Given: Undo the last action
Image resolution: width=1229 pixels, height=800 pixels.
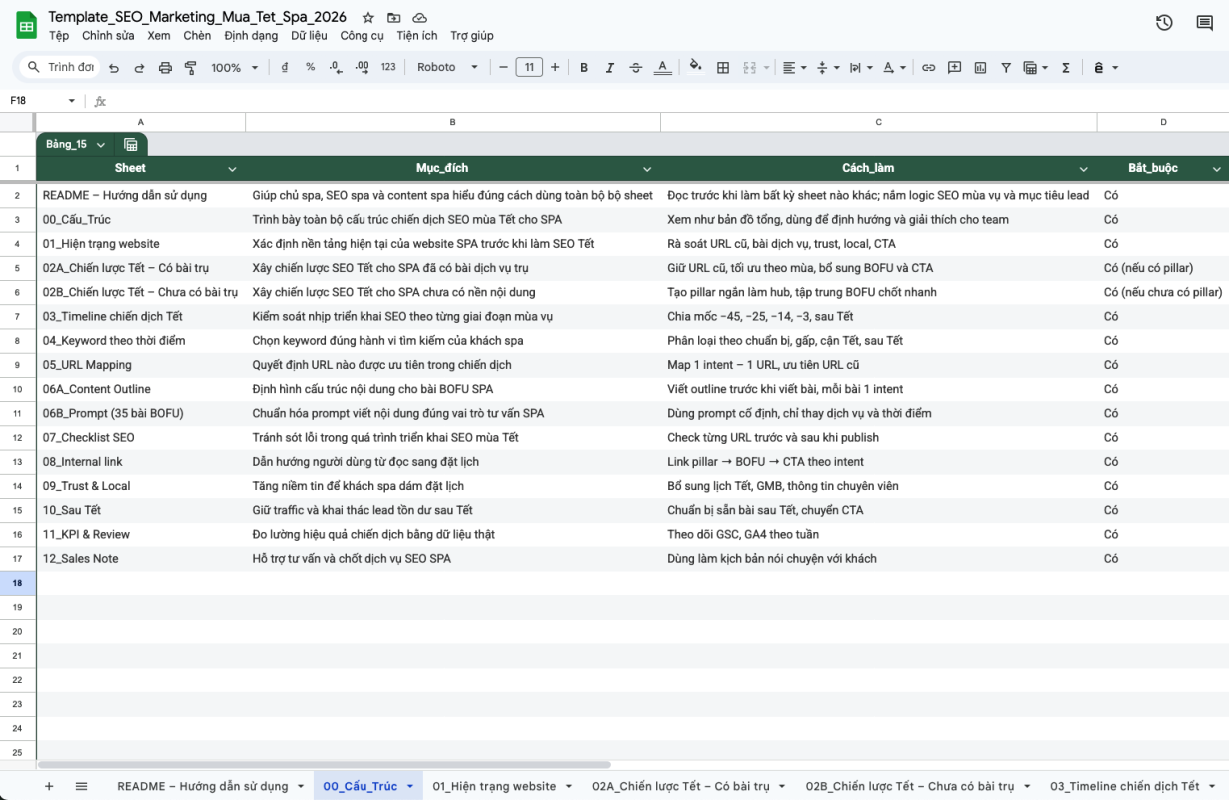Looking at the screenshot, I should click(x=114, y=68).
